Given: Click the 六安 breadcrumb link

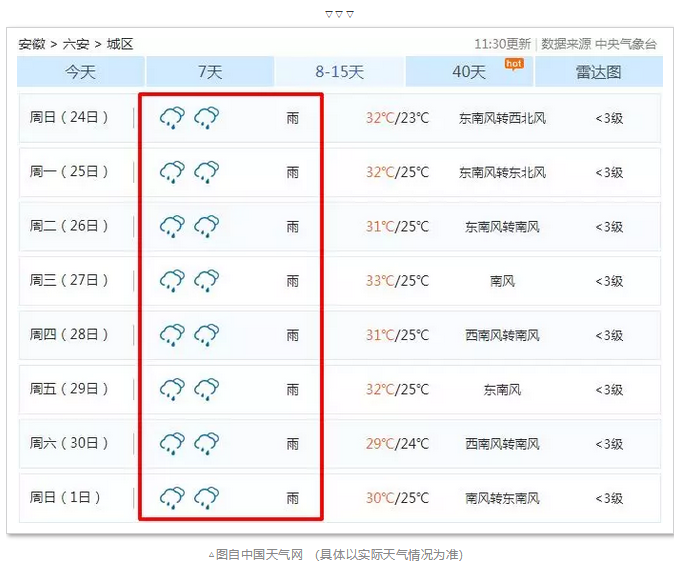Looking at the screenshot, I should point(75,44).
